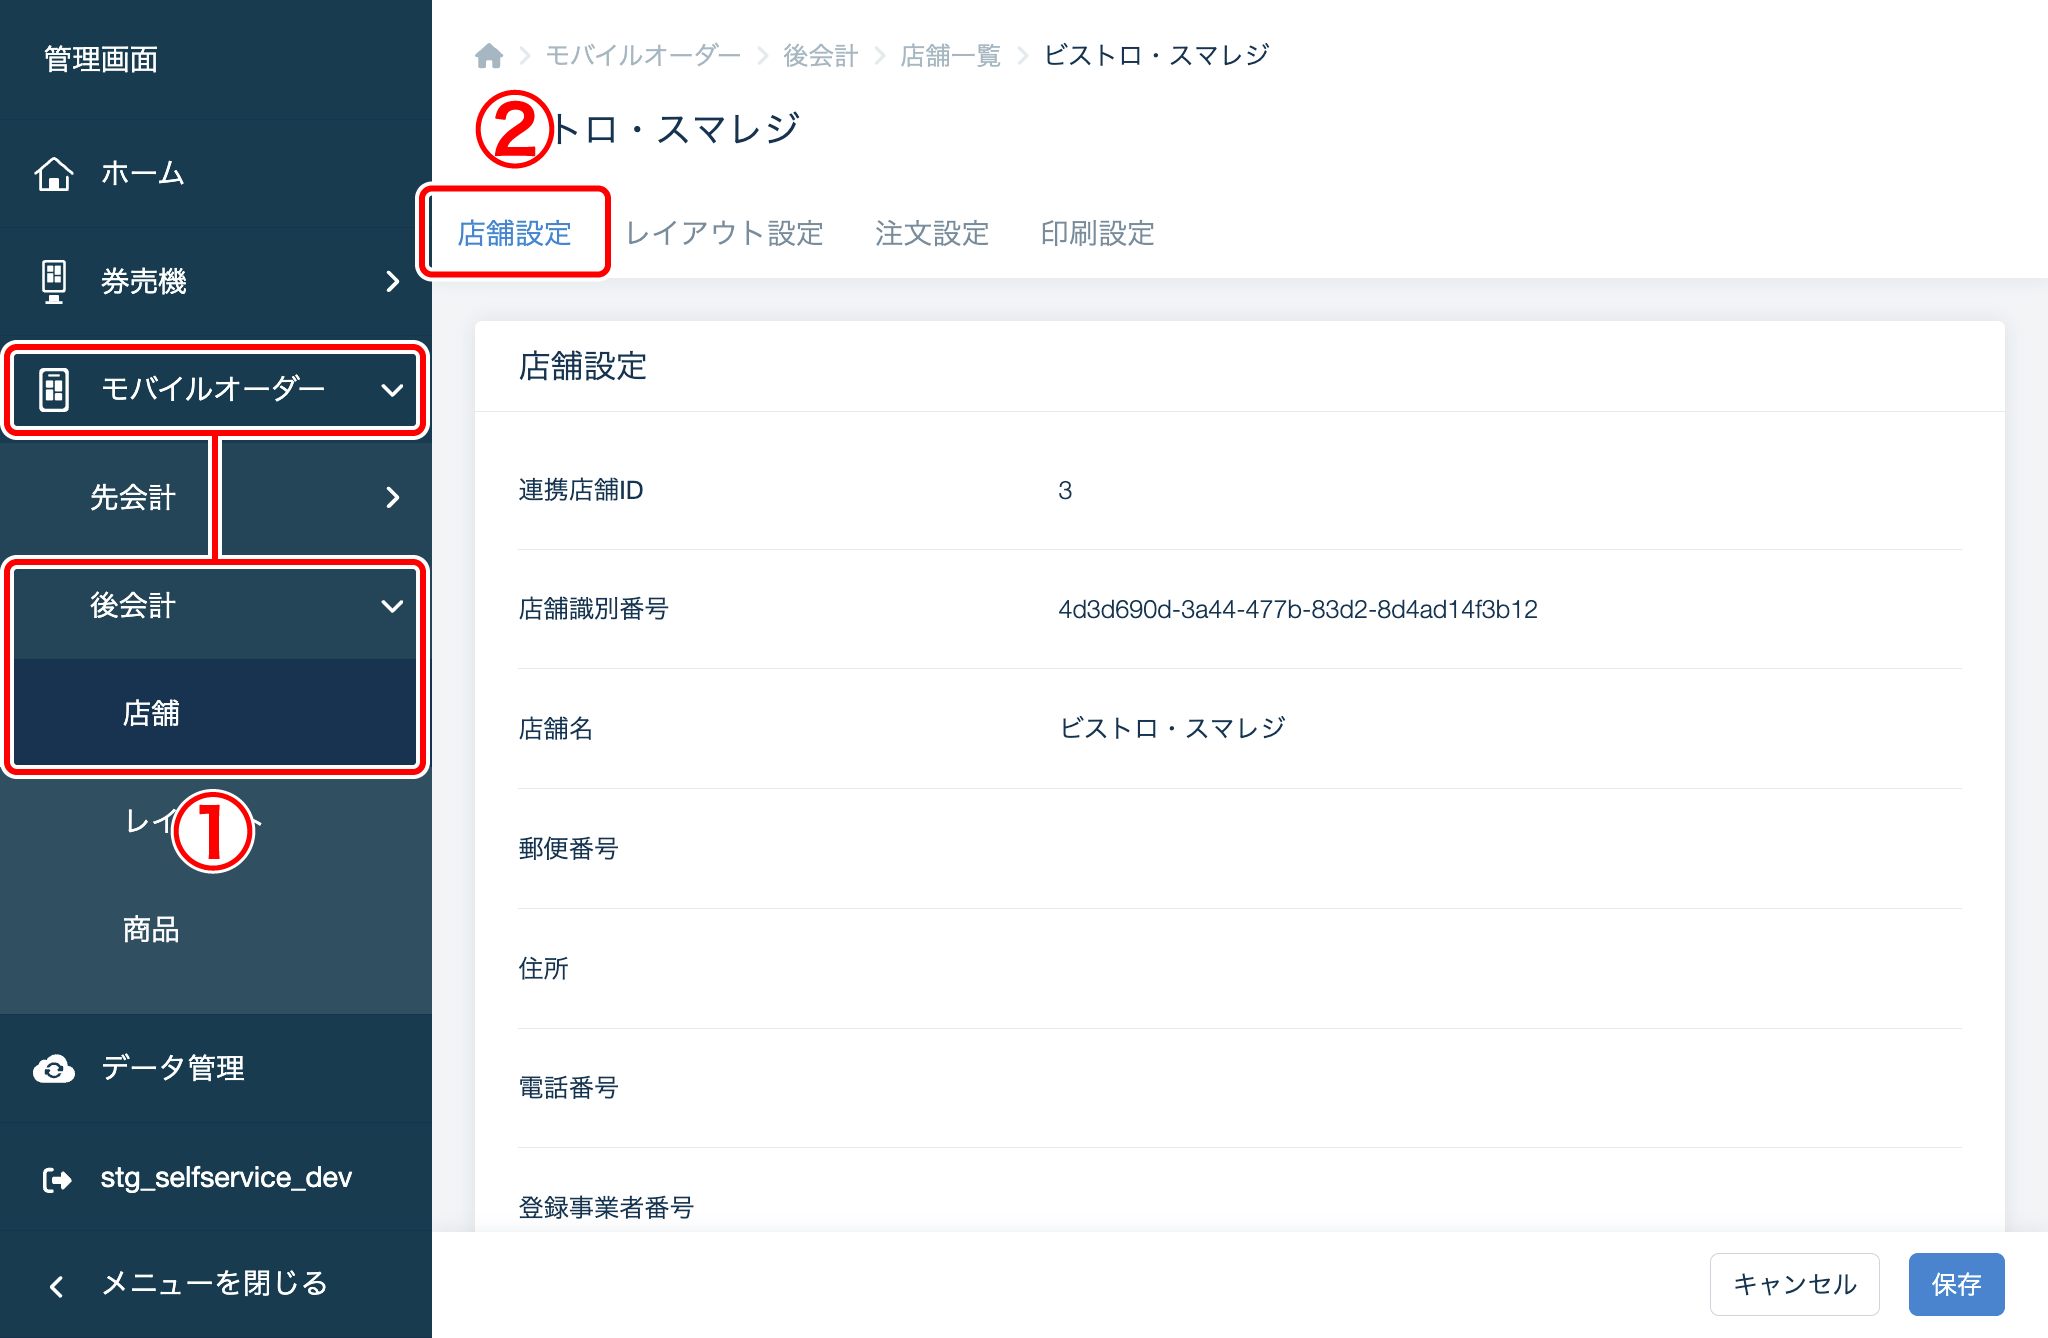Click the home breadcrumb icon

click(x=488, y=56)
